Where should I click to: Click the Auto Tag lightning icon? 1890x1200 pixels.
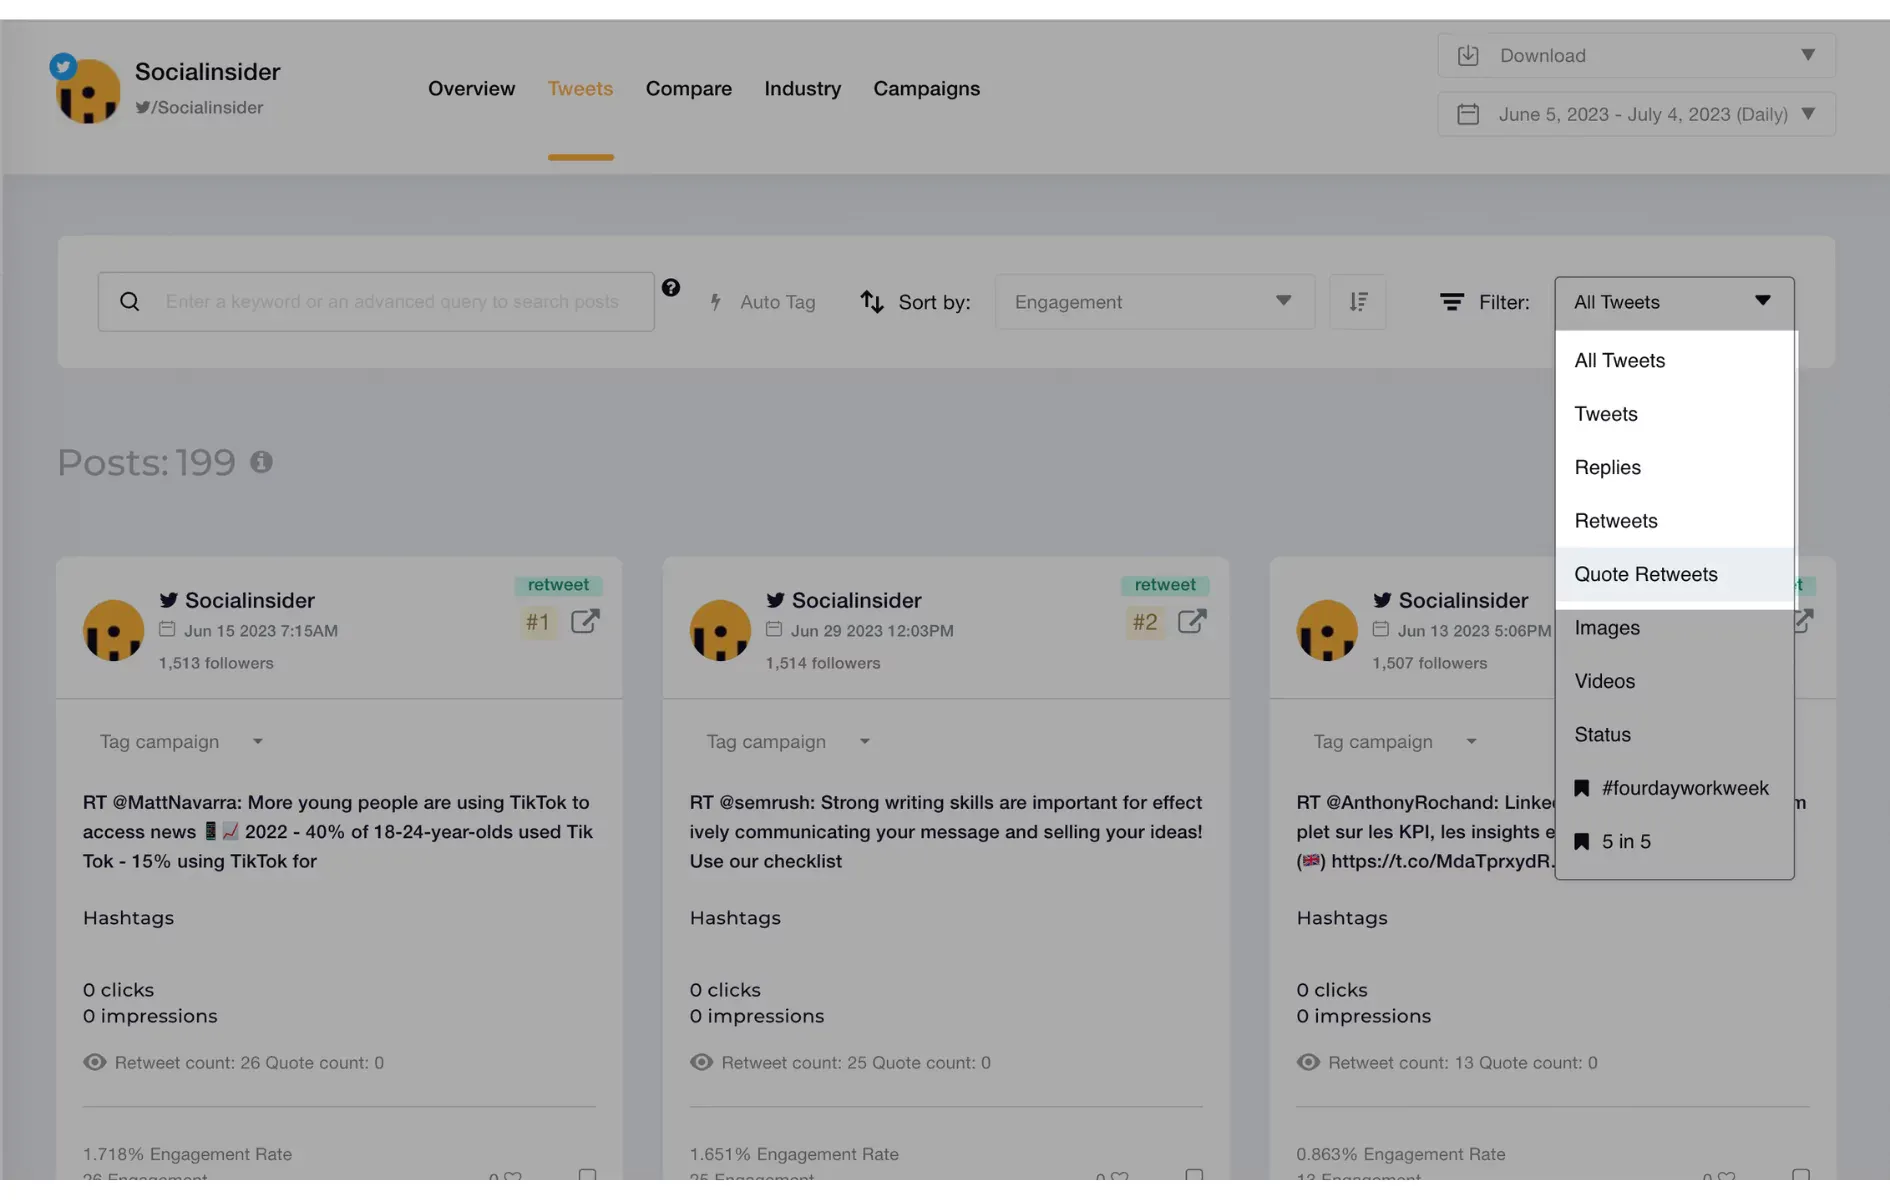tap(716, 302)
